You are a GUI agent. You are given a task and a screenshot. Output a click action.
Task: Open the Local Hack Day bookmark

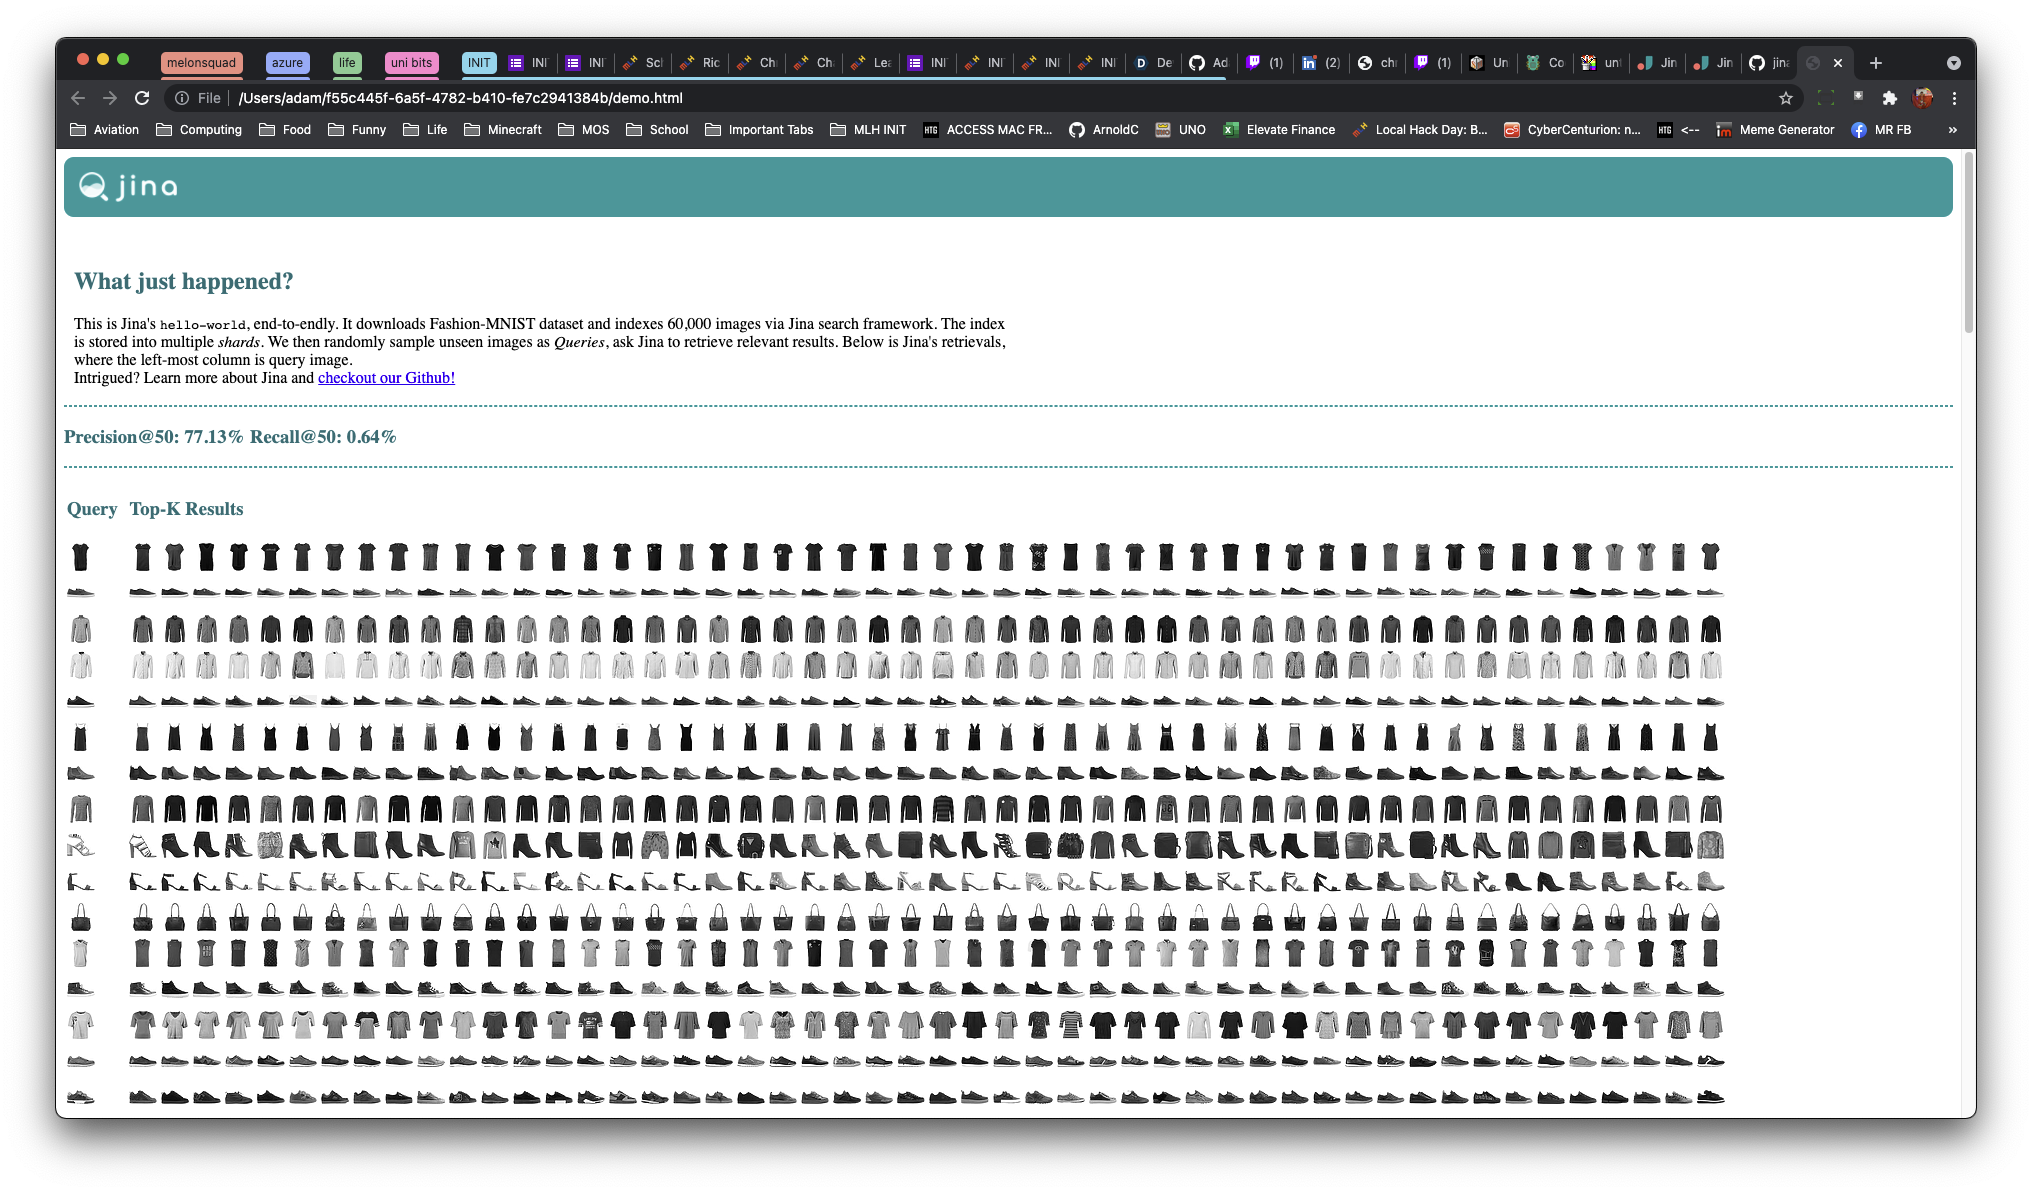1420,130
